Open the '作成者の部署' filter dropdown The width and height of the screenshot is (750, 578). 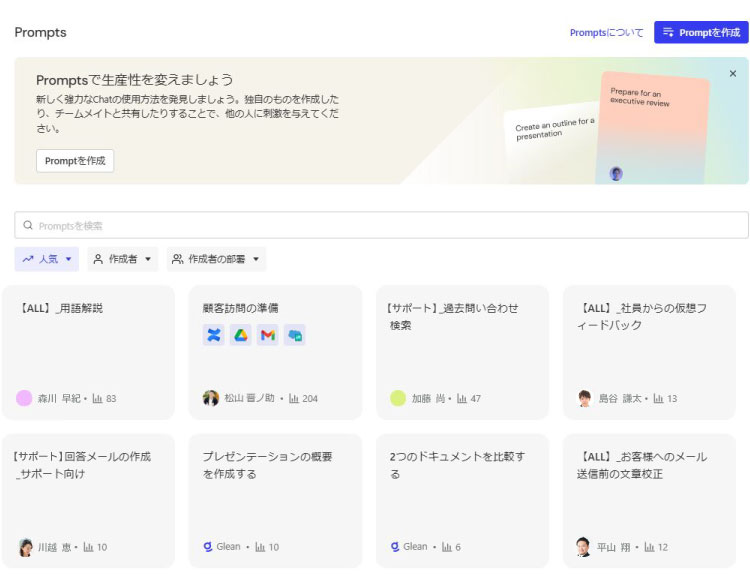(x=216, y=259)
